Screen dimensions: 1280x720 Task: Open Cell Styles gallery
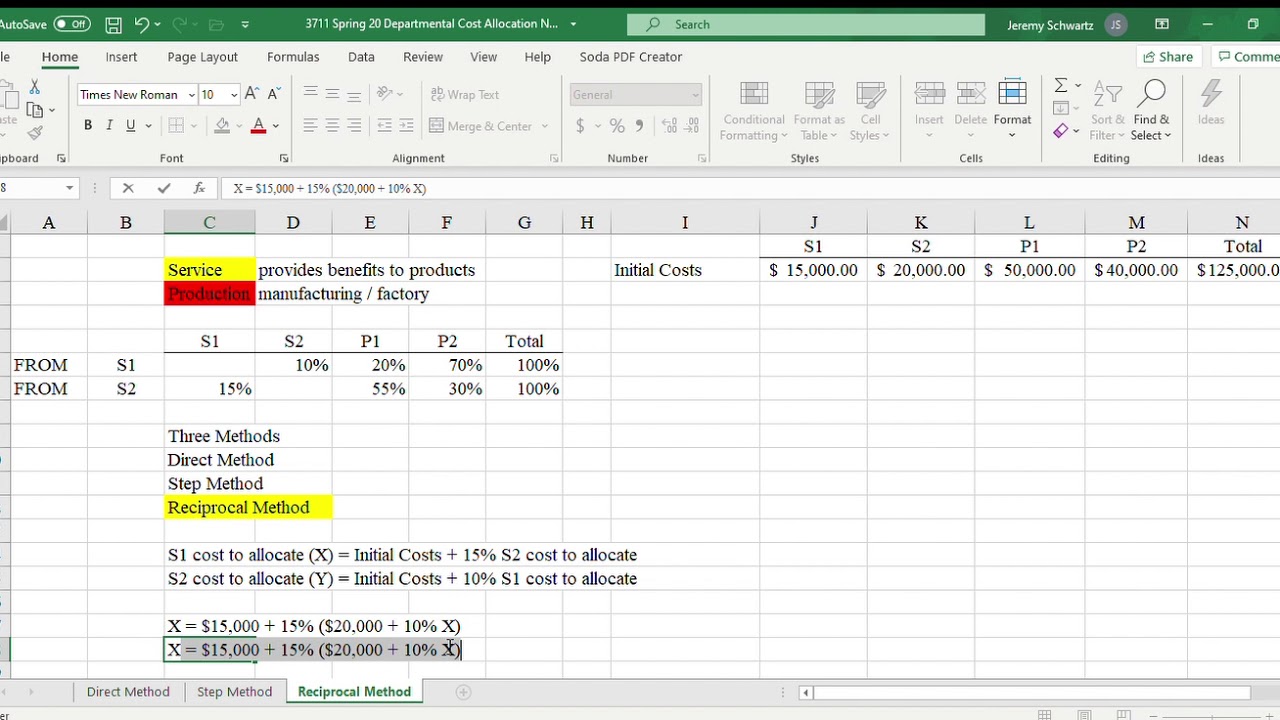870,112
